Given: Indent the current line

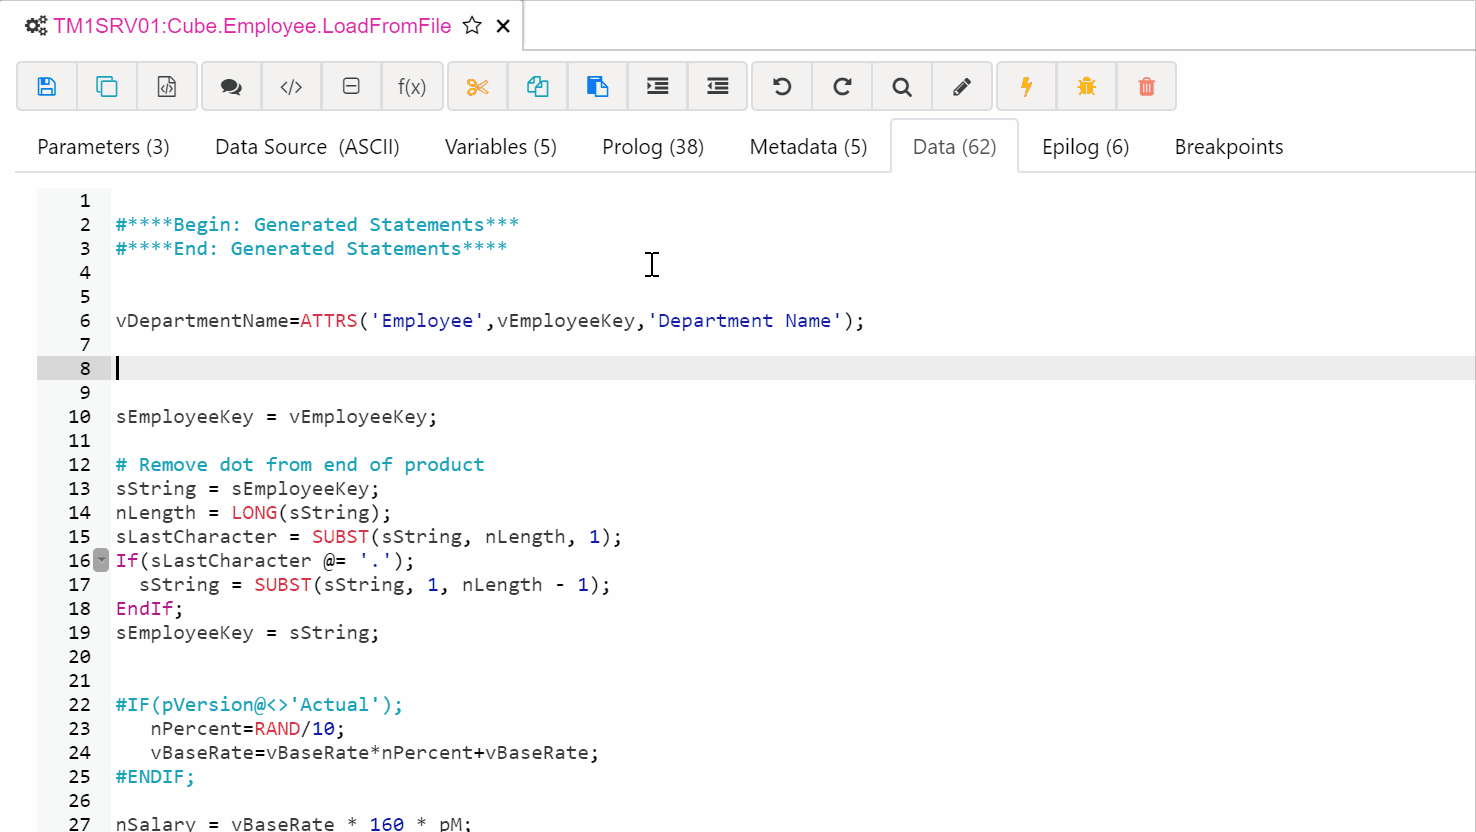Looking at the screenshot, I should 657,86.
